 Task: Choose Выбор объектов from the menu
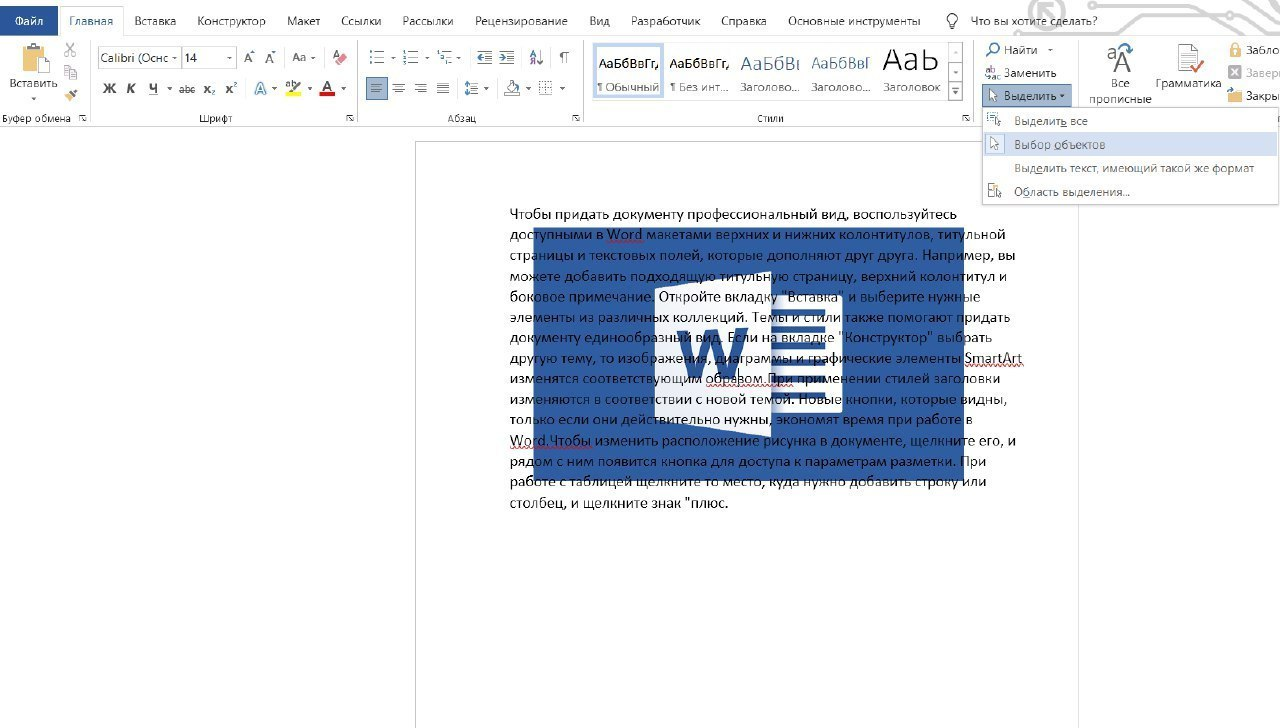(1059, 145)
